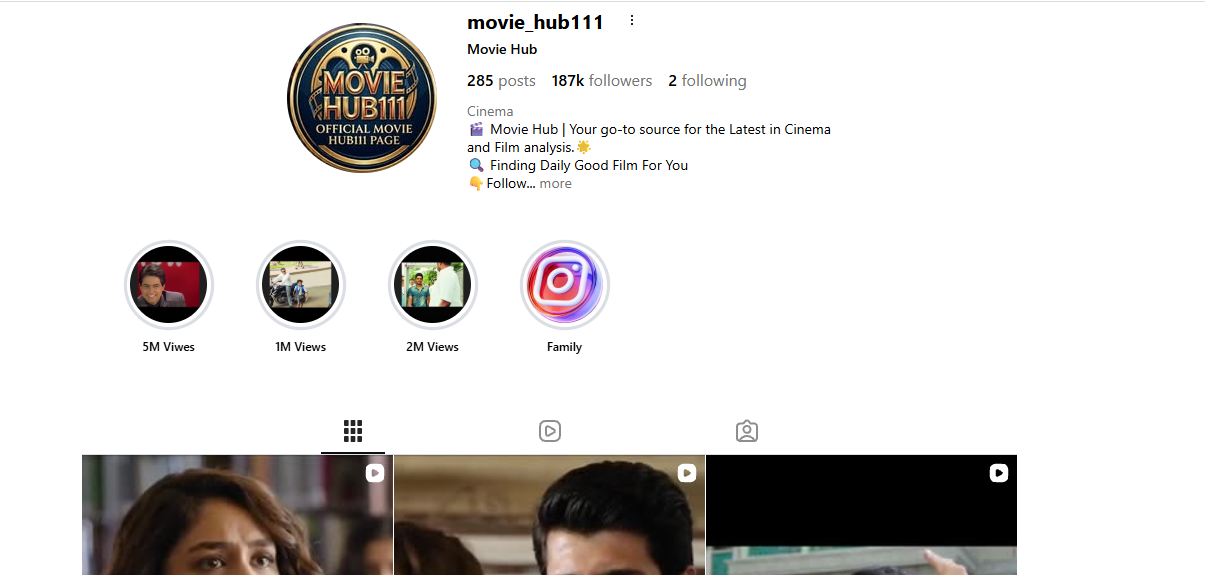The width and height of the screenshot is (1205, 575).
Task: Click the 5M Viwes highlight label
Action: (169, 347)
